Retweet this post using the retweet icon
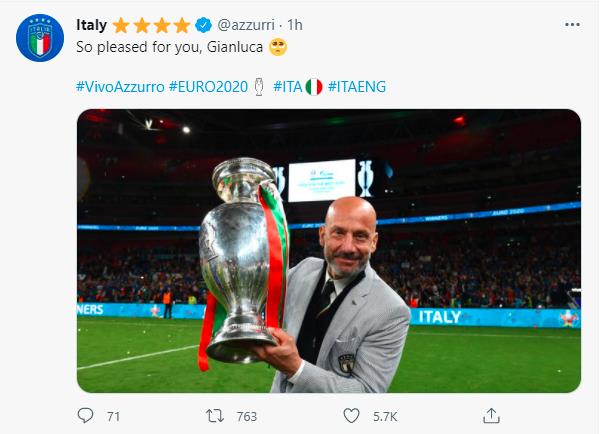 tap(215, 414)
